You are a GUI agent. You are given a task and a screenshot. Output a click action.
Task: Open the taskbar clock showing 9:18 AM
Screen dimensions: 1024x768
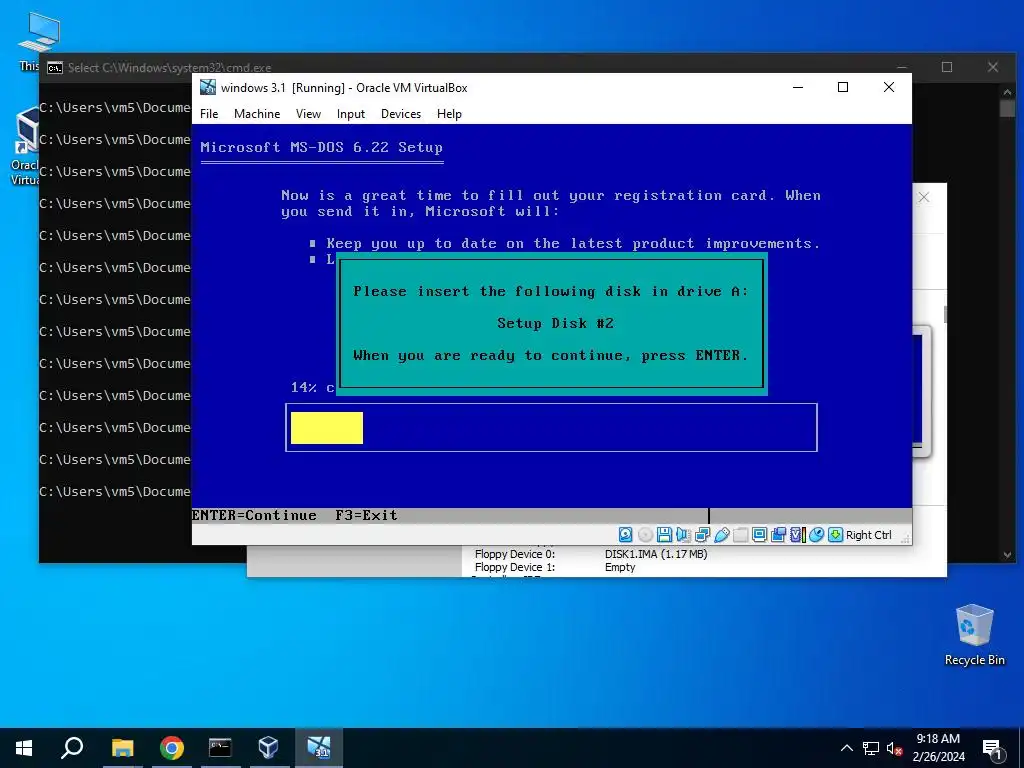pos(938,748)
